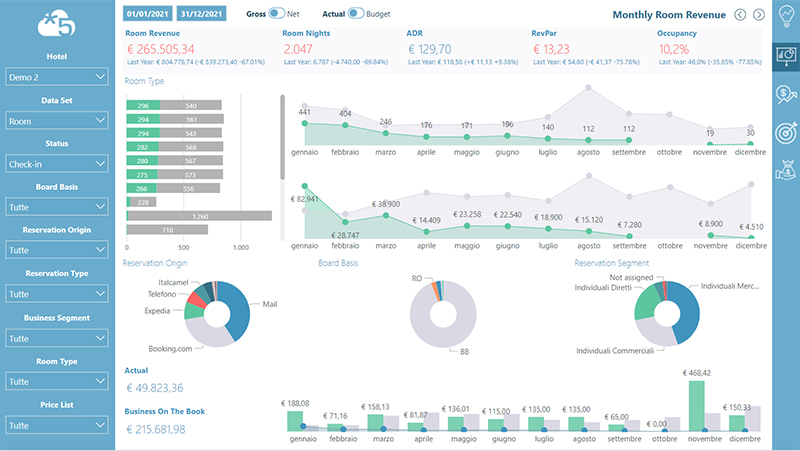Click the Board Basis chart title
This screenshot has height=451, width=800.
(x=338, y=263)
